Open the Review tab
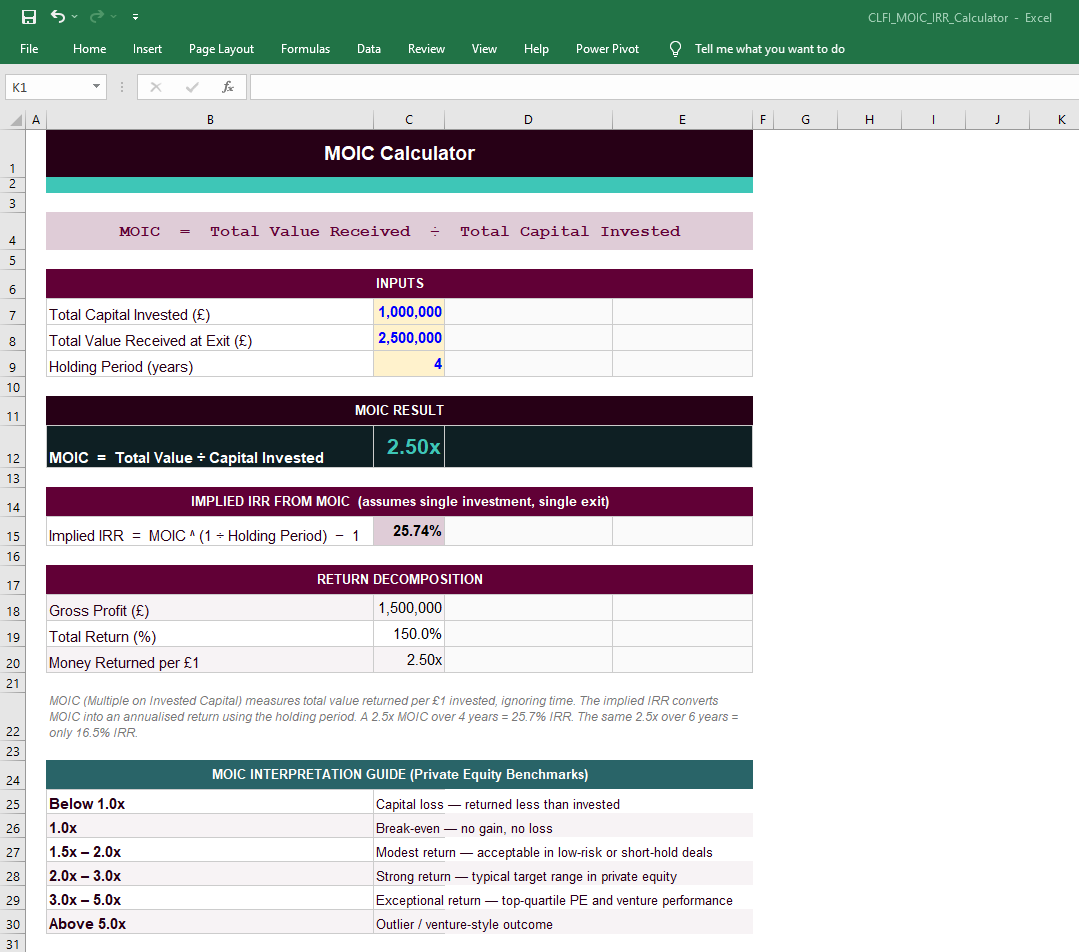Viewport: 1079px width, 952px height. pos(426,48)
